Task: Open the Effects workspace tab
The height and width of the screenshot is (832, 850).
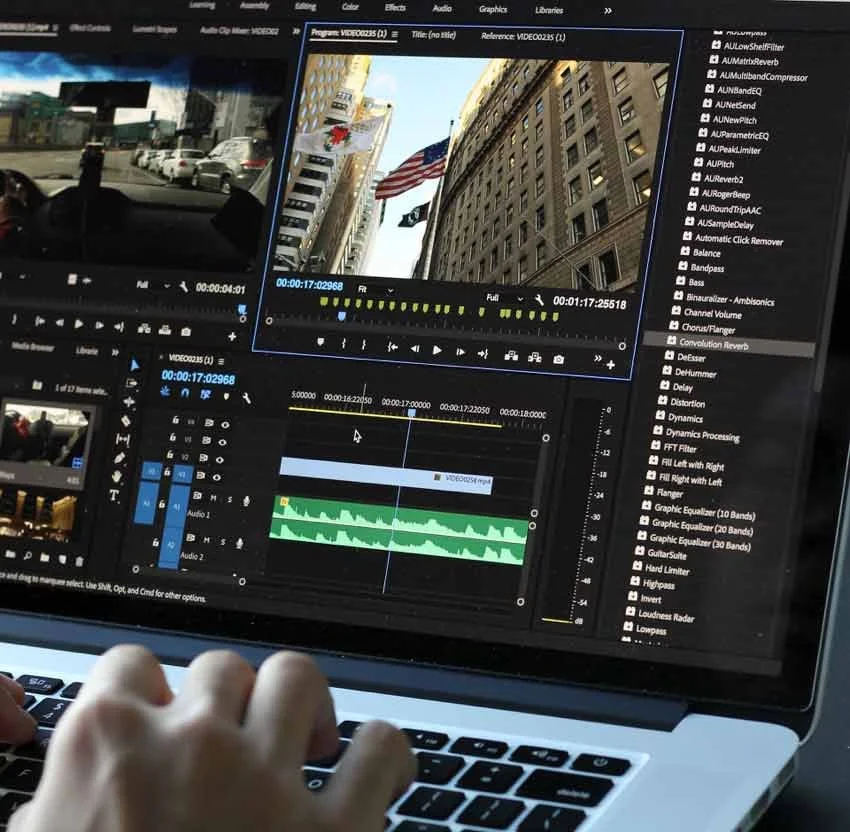Action: pos(395,8)
